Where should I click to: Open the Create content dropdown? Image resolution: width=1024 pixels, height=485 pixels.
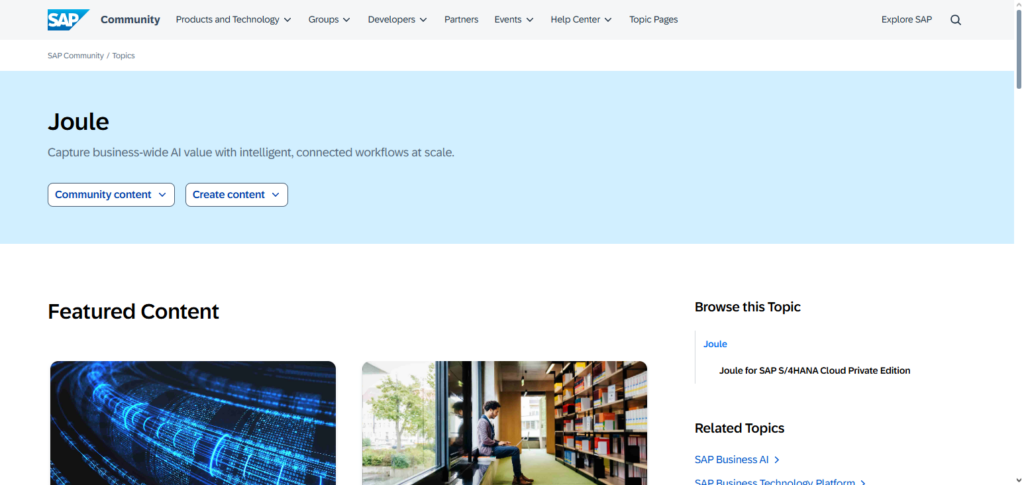click(236, 195)
